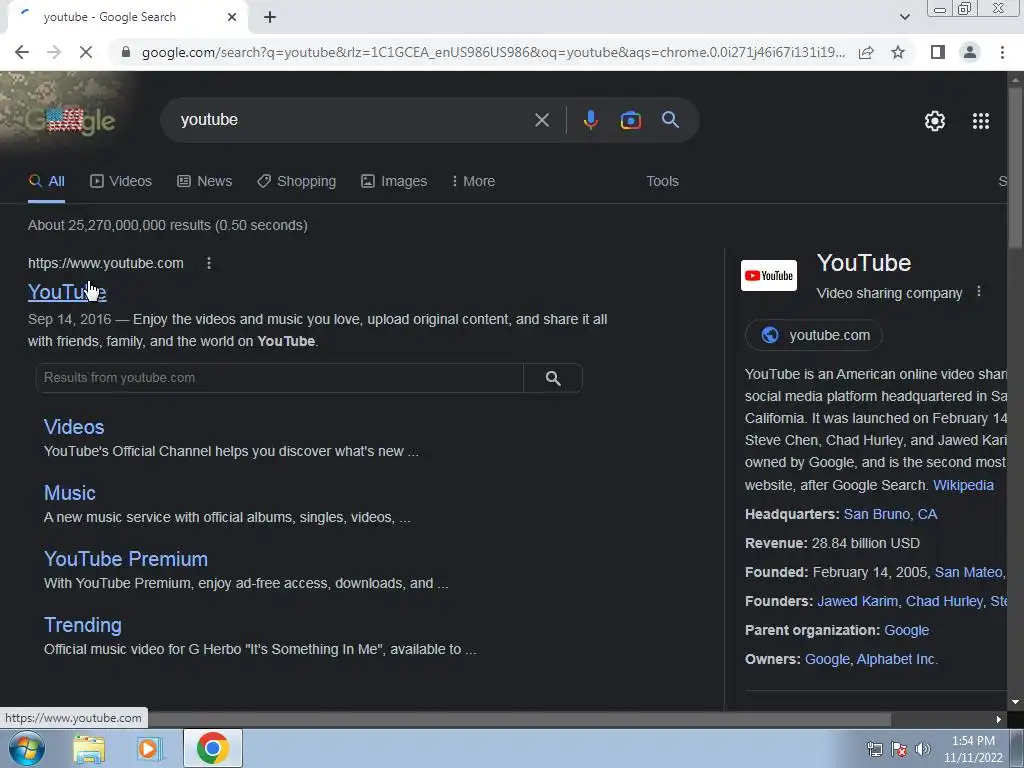Screen dimensions: 1024x768
Task: Expand the More search categories menu
Action: click(x=473, y=182)
